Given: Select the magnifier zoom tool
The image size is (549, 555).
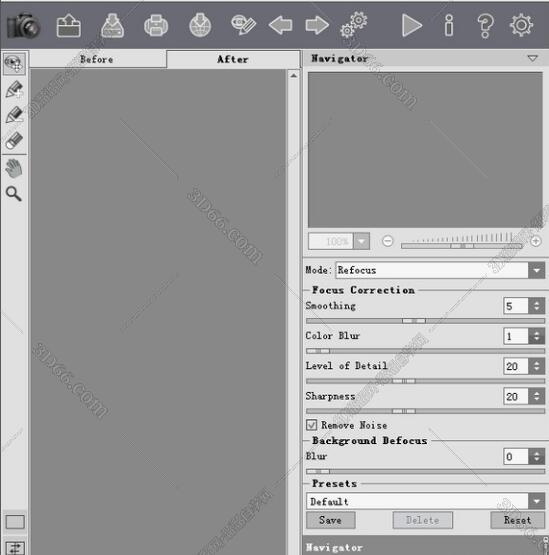Looking at the screenshot, I should (14, 194).
